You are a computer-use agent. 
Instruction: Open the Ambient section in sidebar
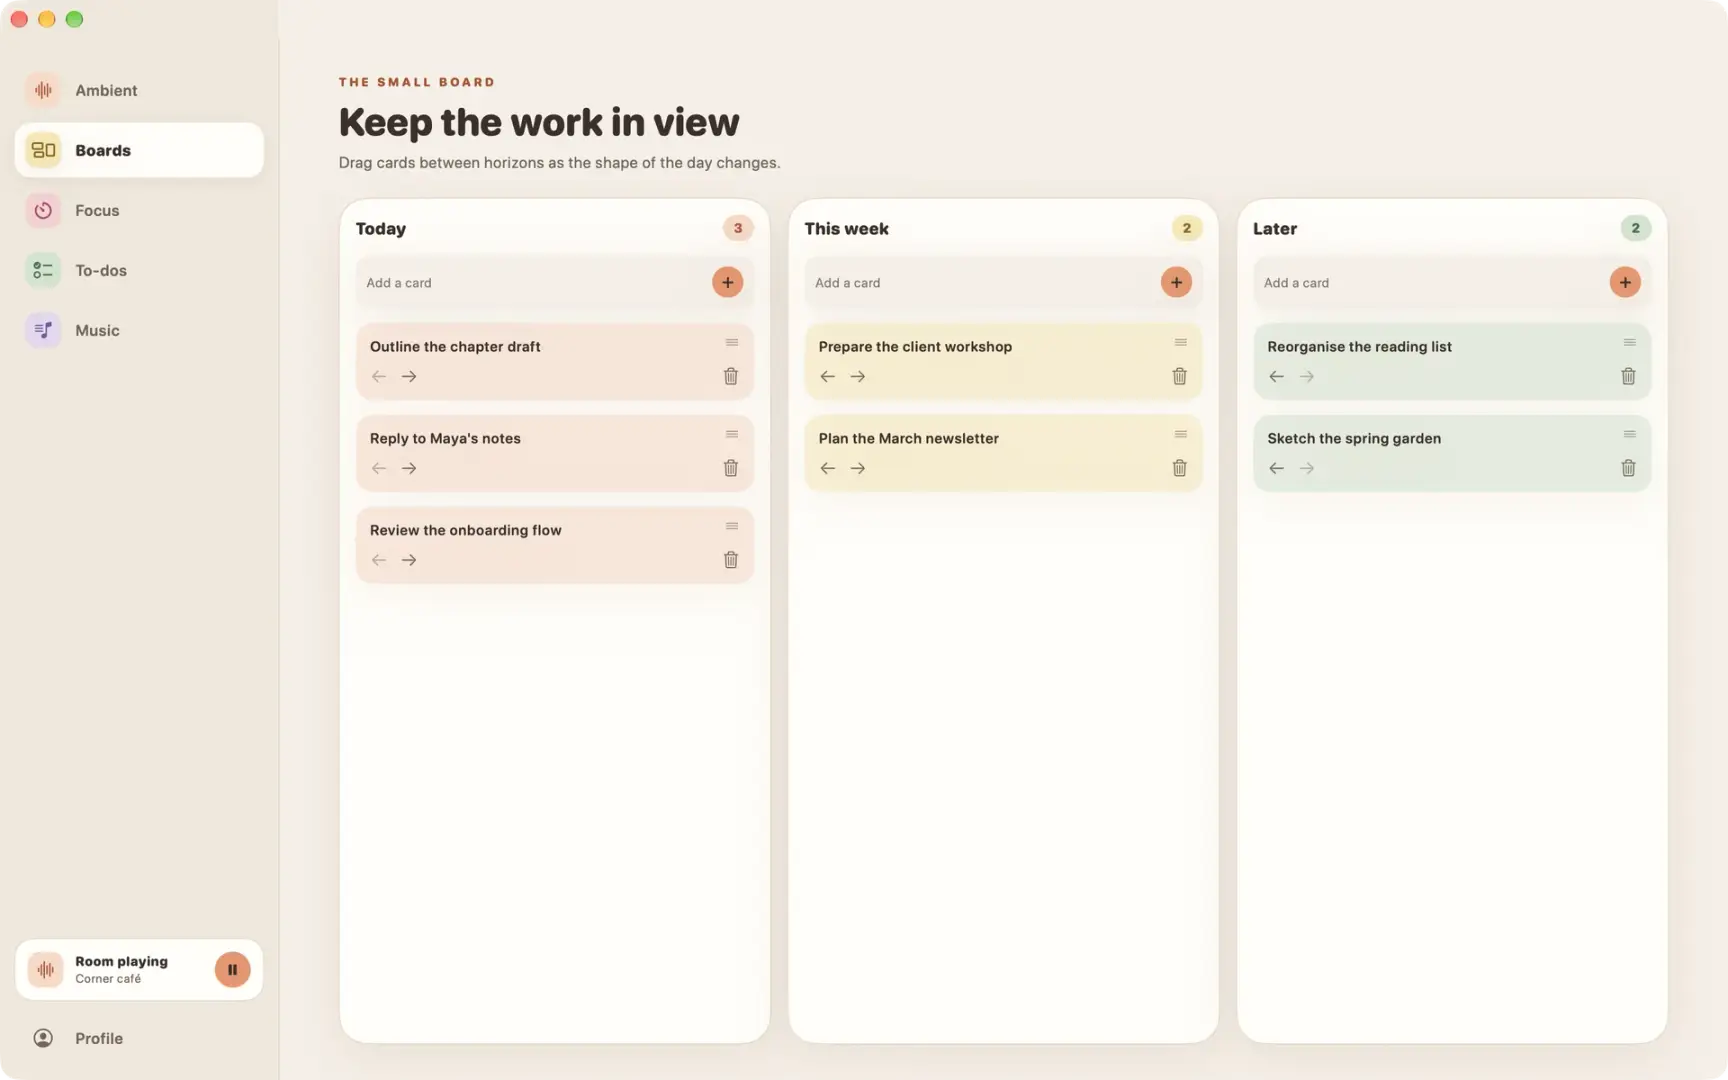click(139, 90)
